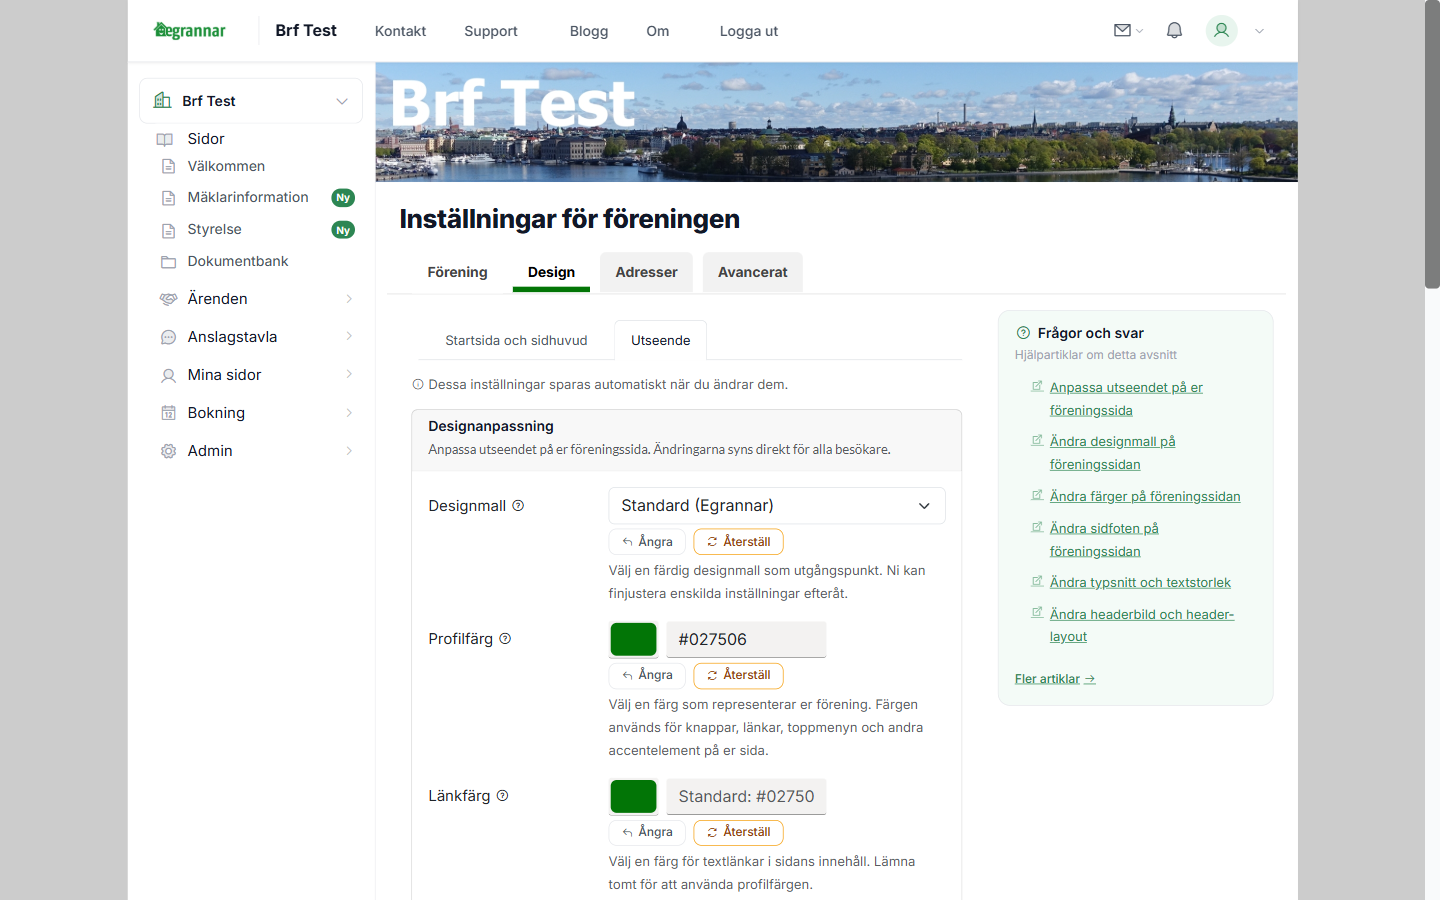Click the Profilfärg green color swatch
Screen dimensions: 1440x900
633,640
